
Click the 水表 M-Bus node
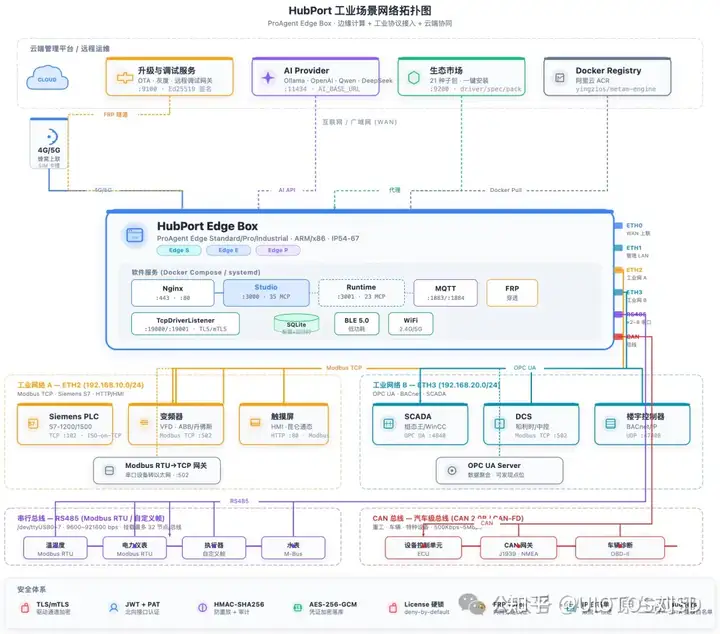(293, 548)
